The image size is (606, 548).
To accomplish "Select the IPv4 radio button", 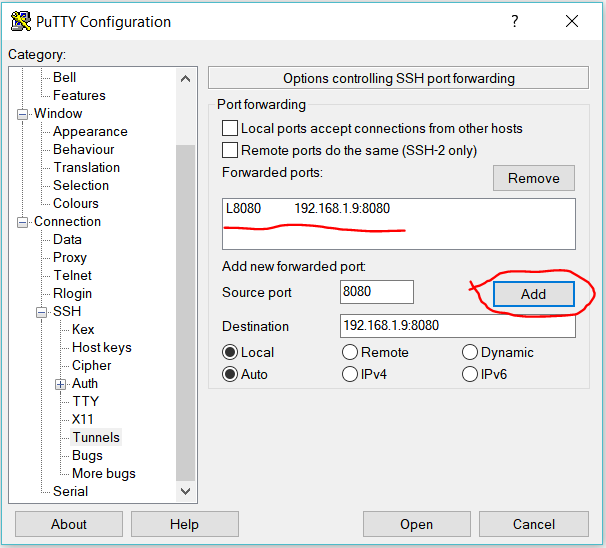I will pos(350,374).
